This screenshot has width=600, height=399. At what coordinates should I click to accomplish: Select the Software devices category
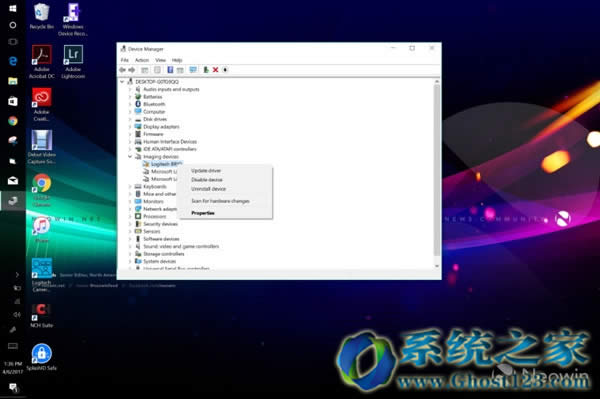click(161, 239)
